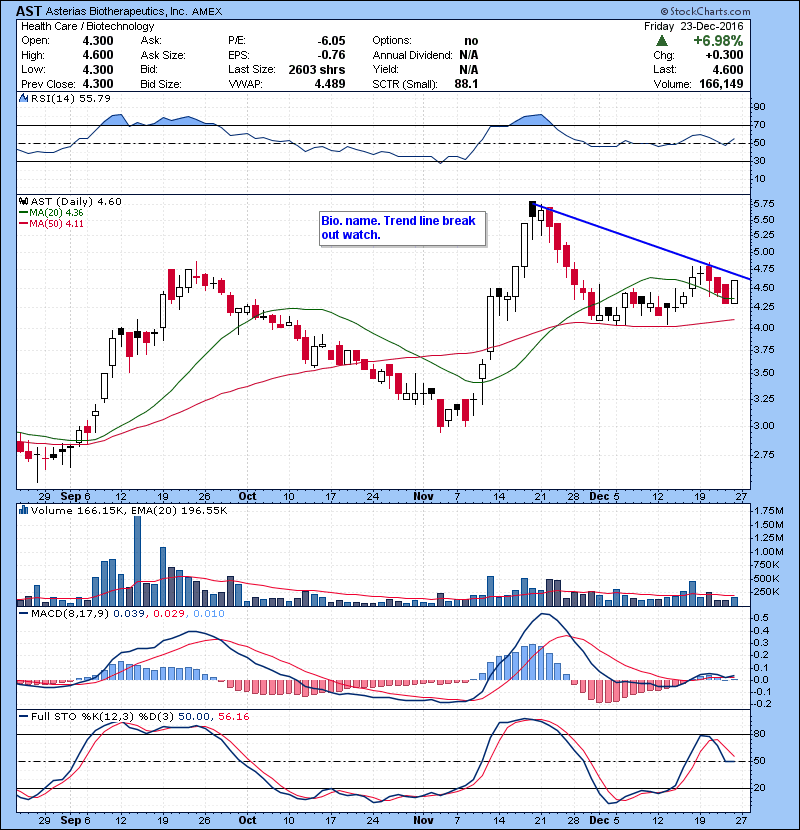Viewport: 800px width, 830px height.
Task: Click the Full STO %K value 50.00
Action: (x=194, y=716)
